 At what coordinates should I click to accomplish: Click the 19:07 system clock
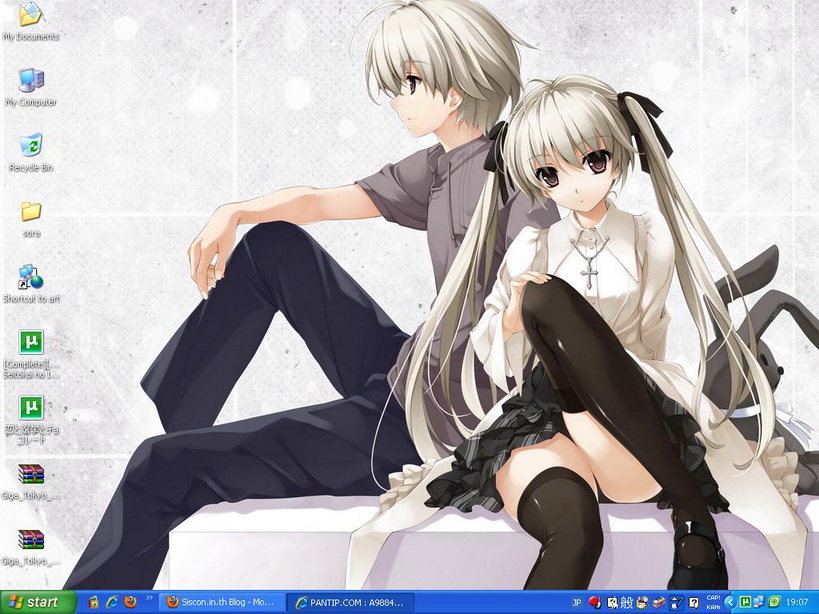tap(798, 603)
